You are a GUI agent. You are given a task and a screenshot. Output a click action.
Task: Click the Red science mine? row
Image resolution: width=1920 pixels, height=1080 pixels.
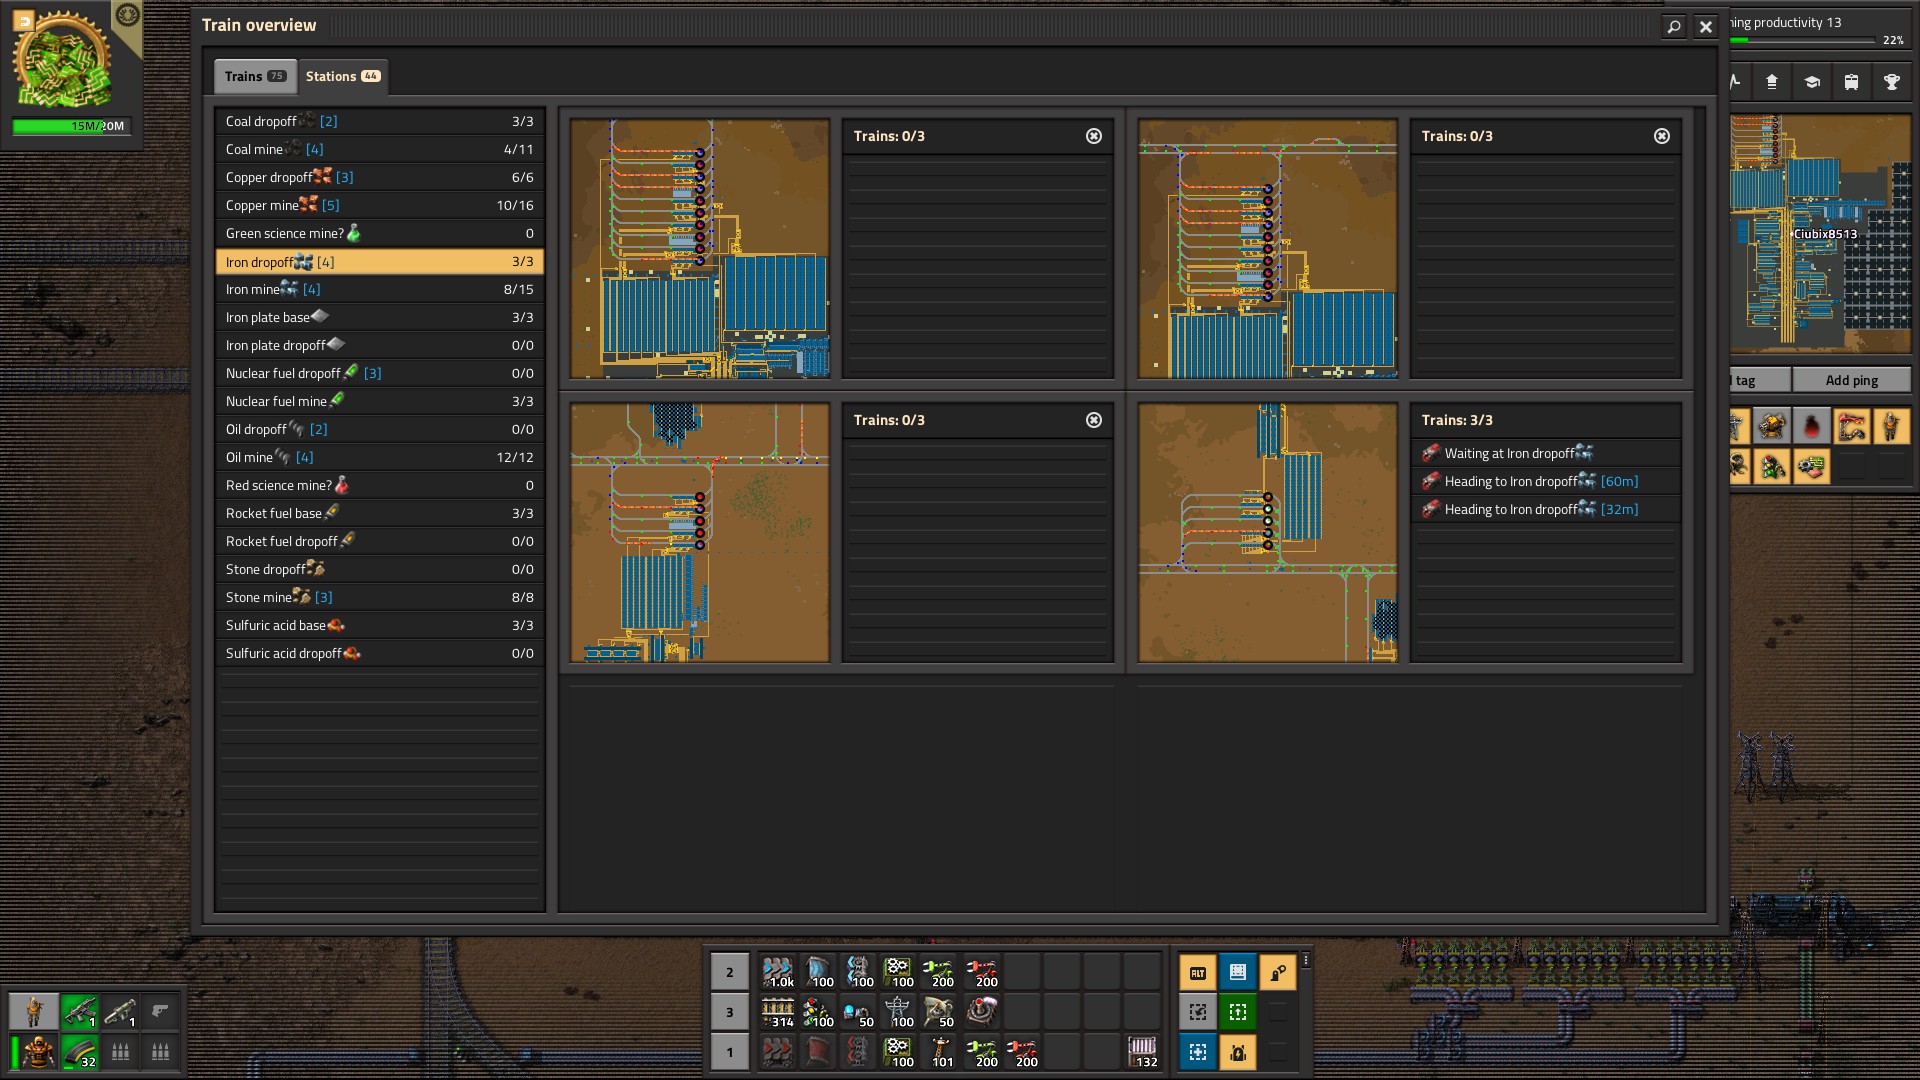pos(380,485)
